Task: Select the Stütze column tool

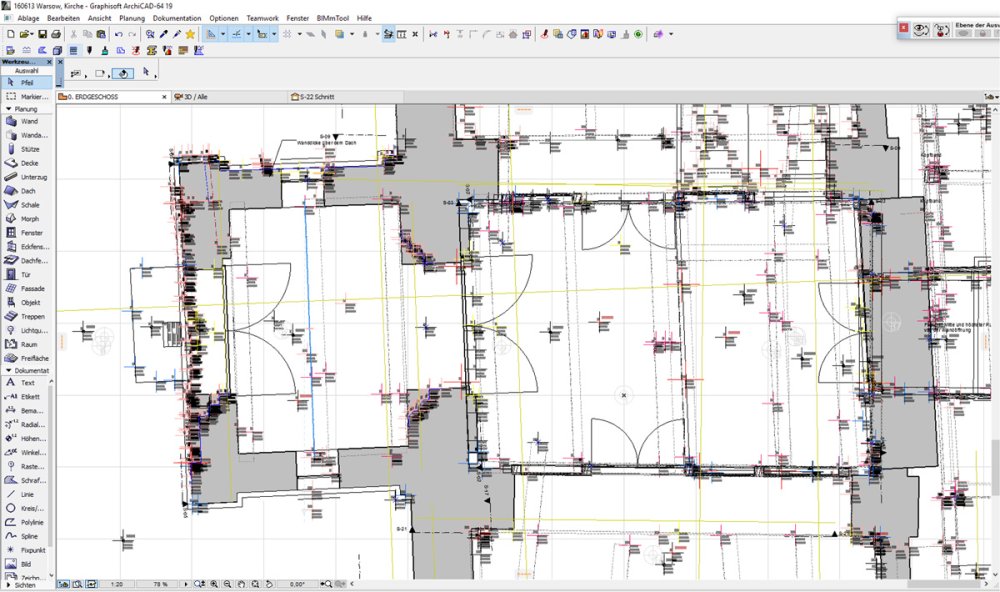Action: coord(28,149)
